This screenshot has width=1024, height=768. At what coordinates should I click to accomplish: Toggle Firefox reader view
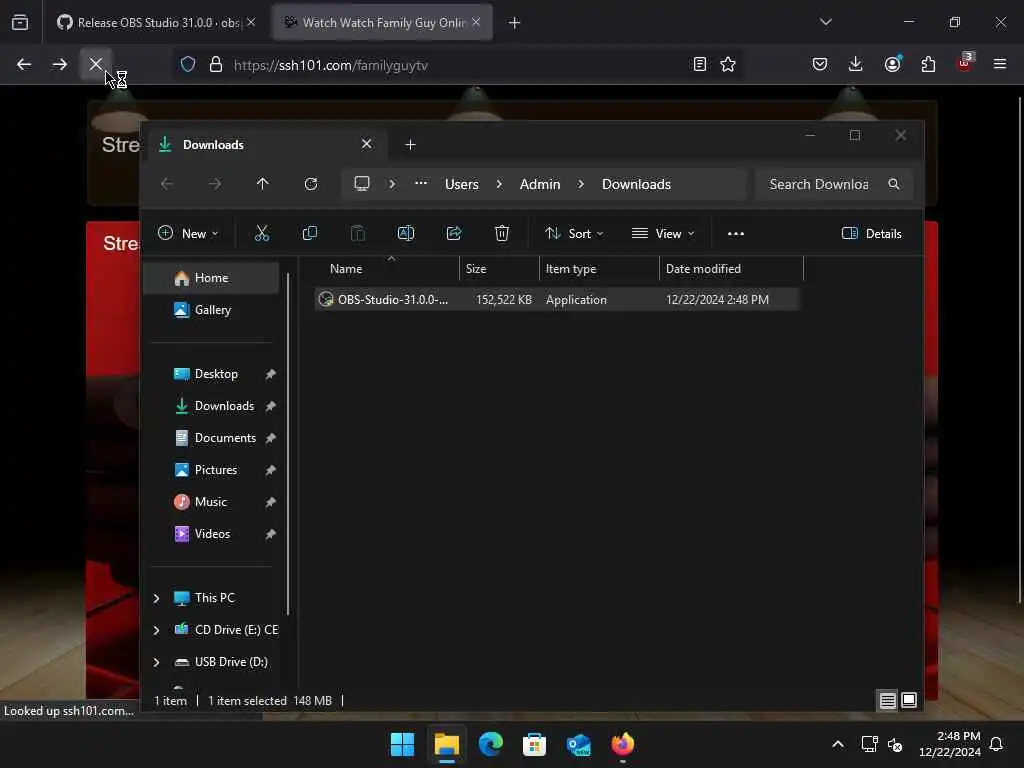tap(699, 64)
